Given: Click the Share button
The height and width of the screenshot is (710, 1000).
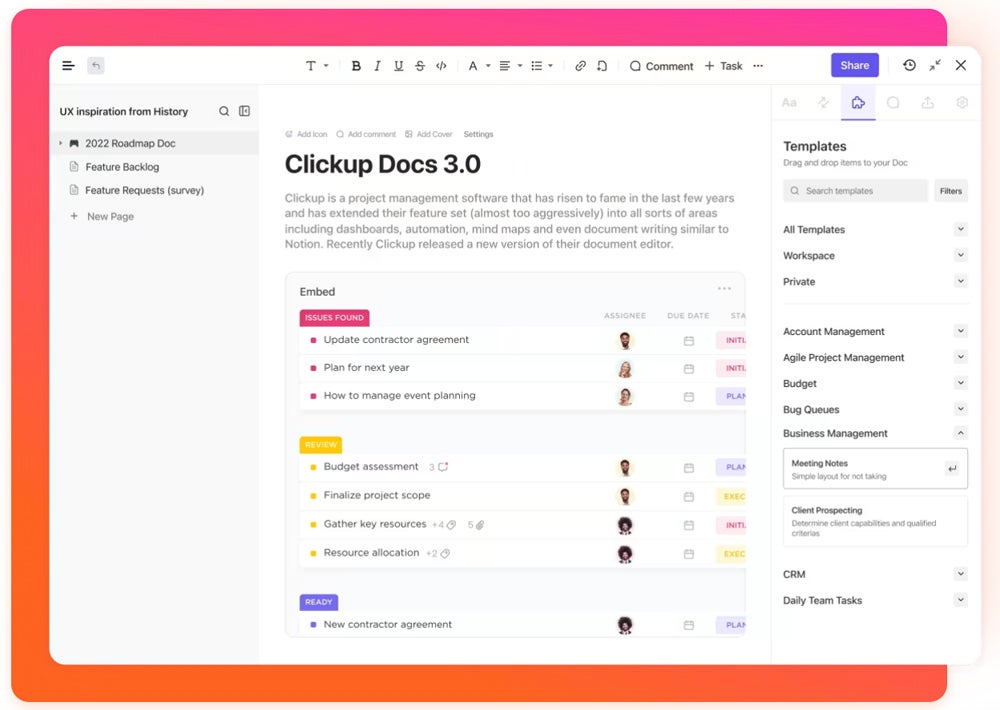Looking at the screenshot, I should [855, 65].
